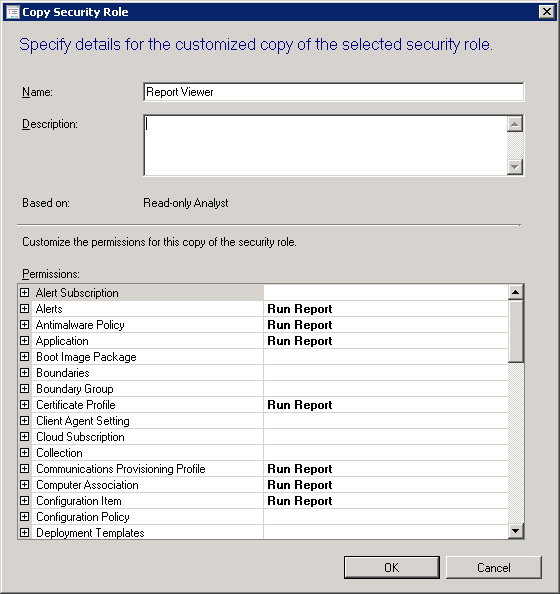Click Run Report value for Computer Association

(300, 485)
